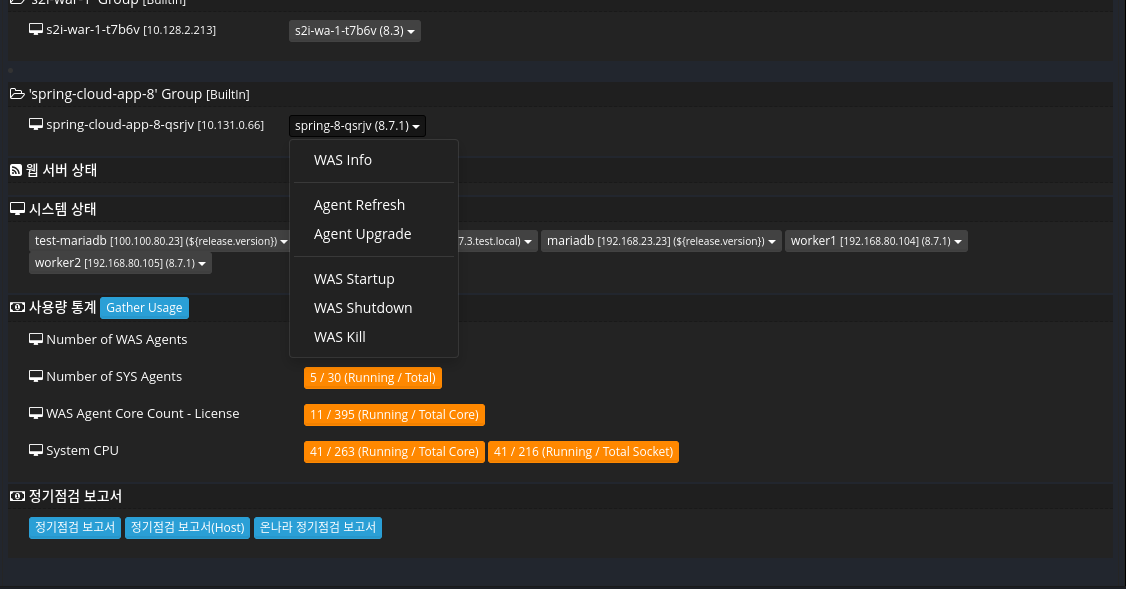Open the 정기점검 보고서(Host) report

187,527
